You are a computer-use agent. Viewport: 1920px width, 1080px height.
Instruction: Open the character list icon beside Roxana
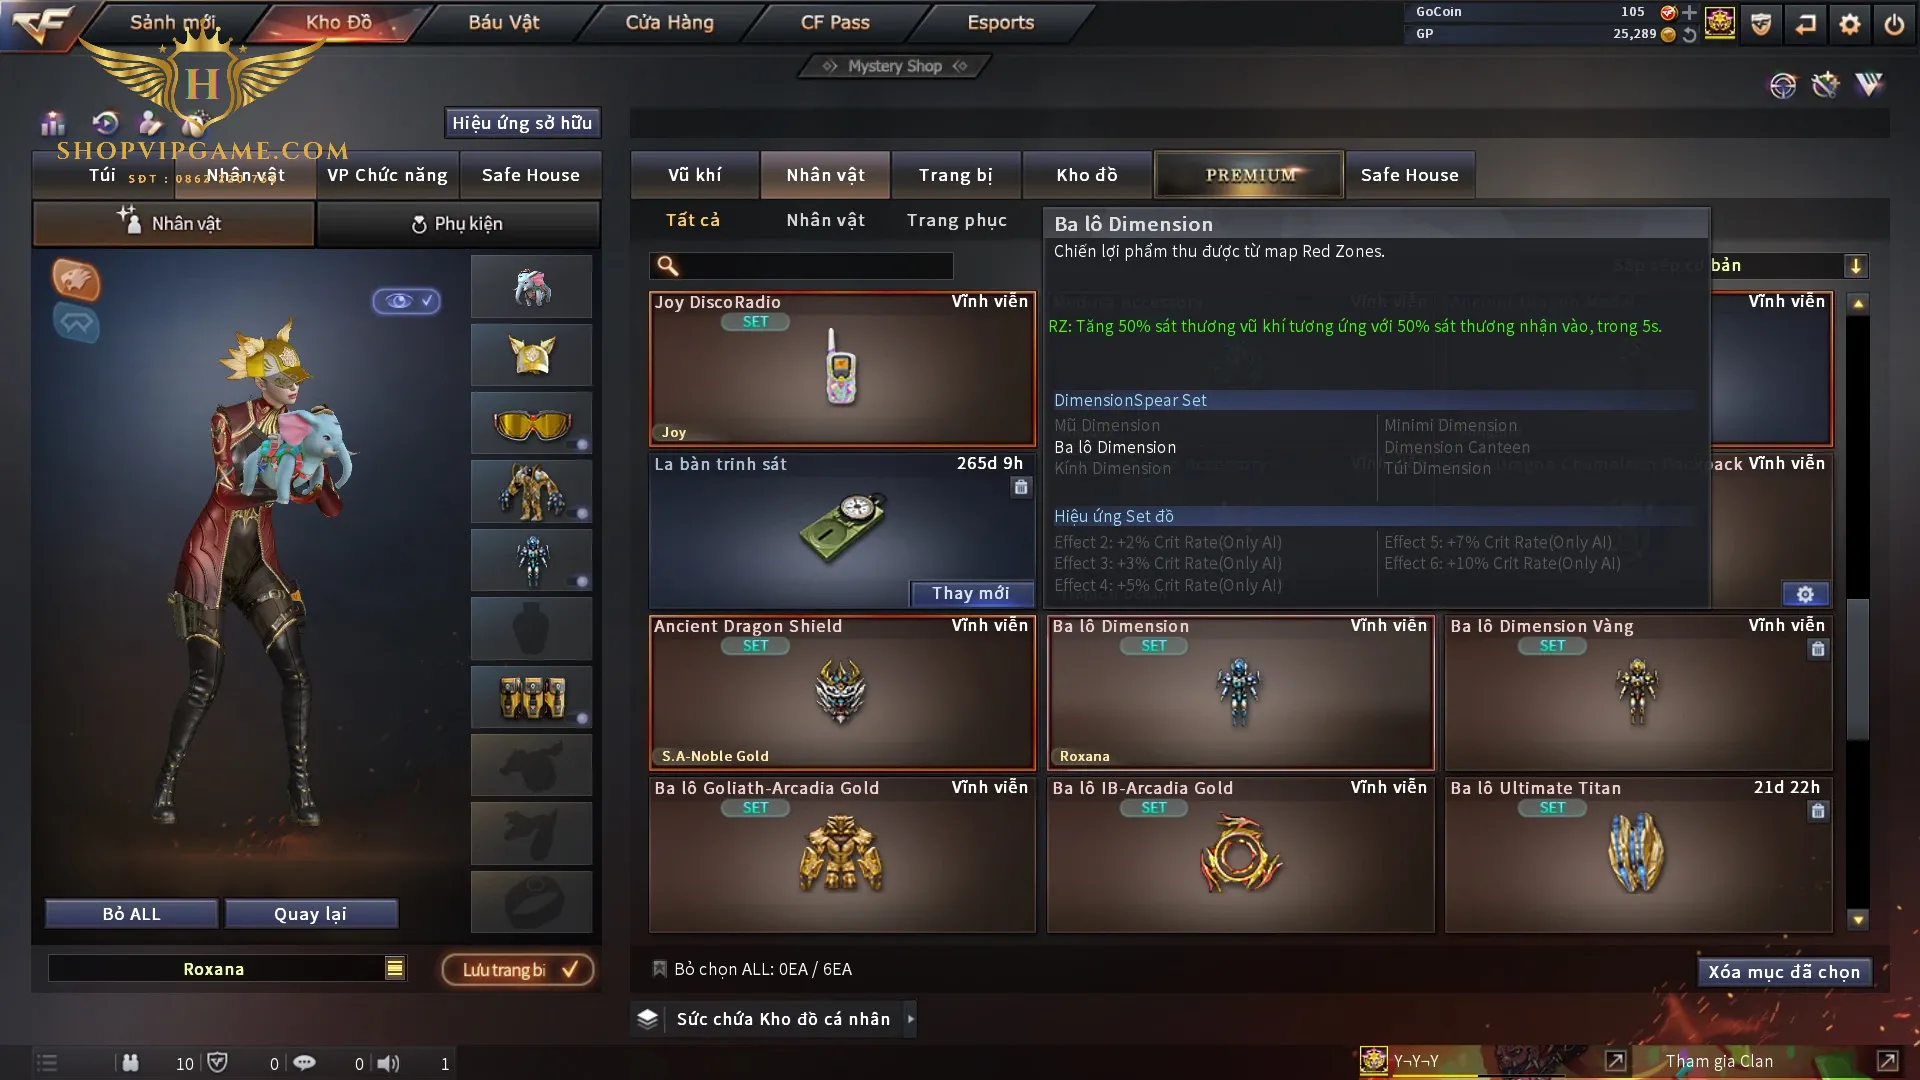click(395, 968)
